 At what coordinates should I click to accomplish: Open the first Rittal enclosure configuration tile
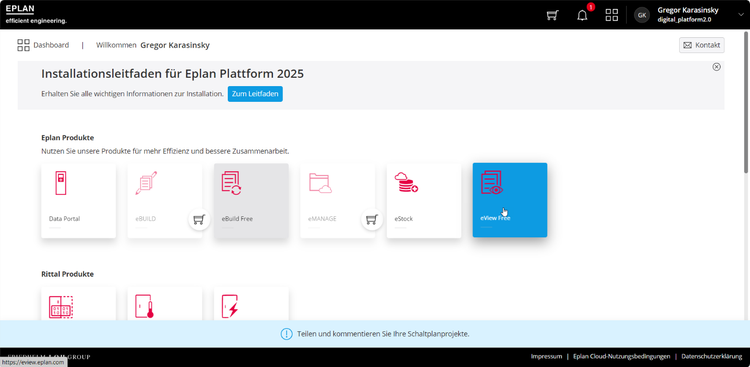click(78, 304)
